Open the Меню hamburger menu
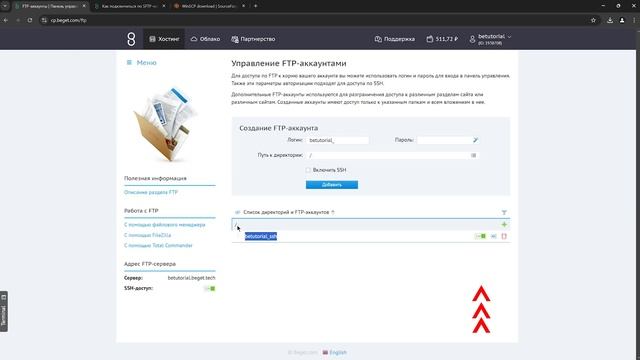The height and width of the screenshot is (360, 640). (x=141, y=62)
